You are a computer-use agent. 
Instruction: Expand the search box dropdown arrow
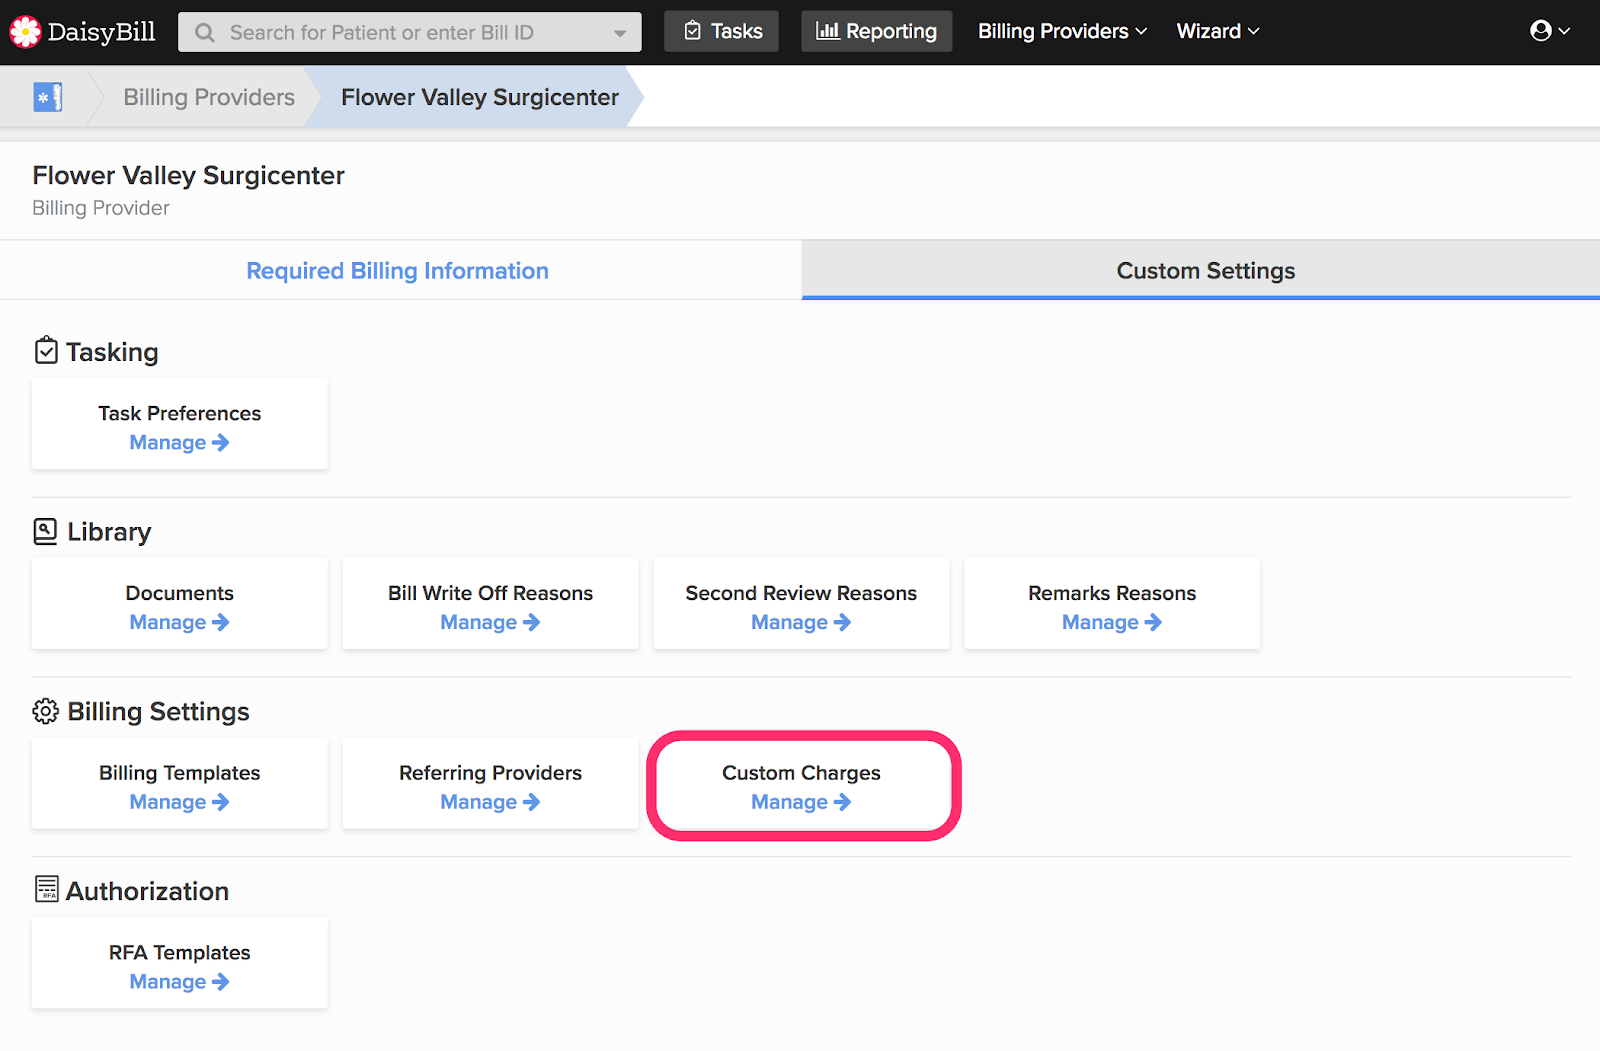point(620,33)
